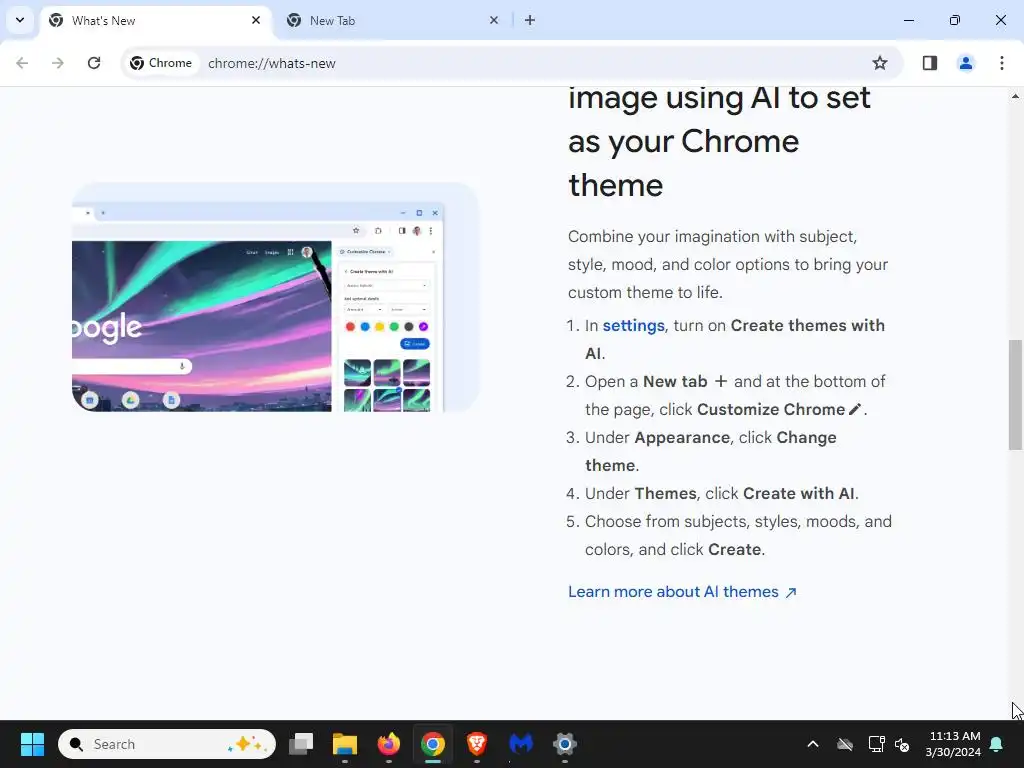The image size is (1024, 768).
Task: Click the AI theme preview image
Action: (276, 297)
